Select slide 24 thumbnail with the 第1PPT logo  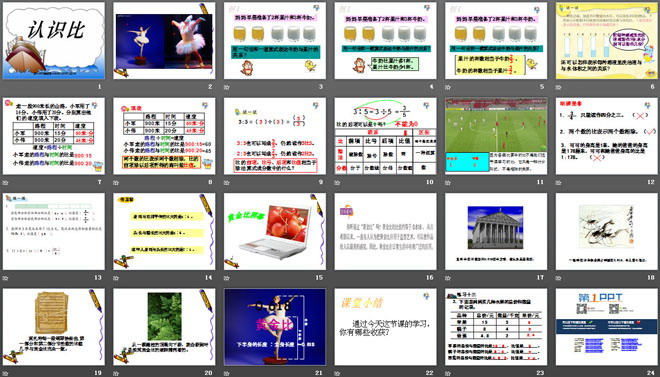point(607,327)
